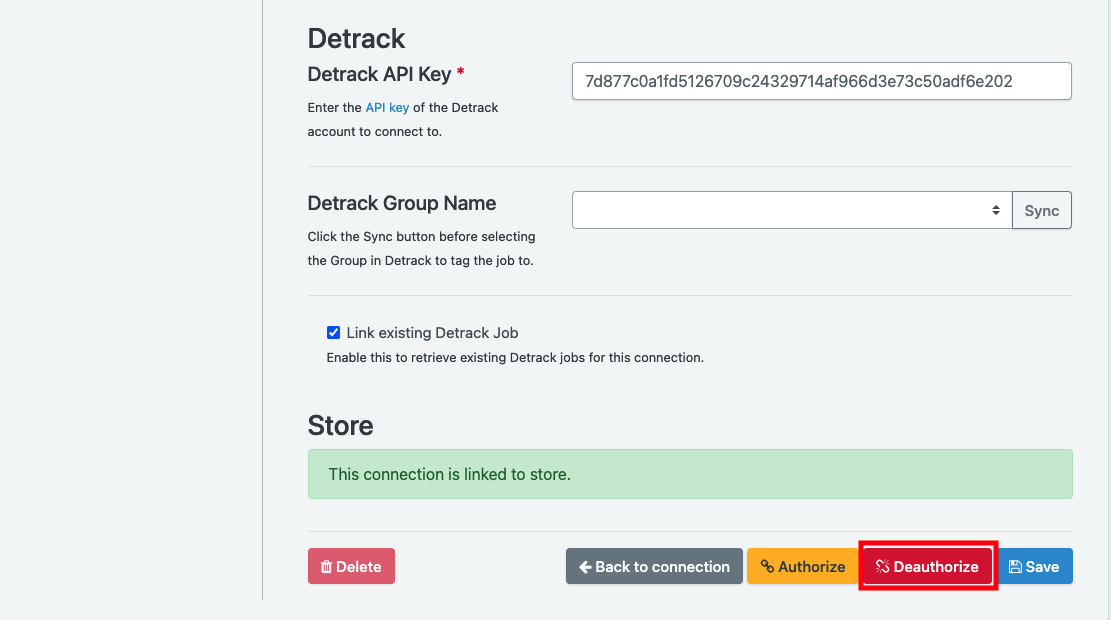Click the orange Authorize button
This screenshot has height=620, width=1111.
coord(803,566)
